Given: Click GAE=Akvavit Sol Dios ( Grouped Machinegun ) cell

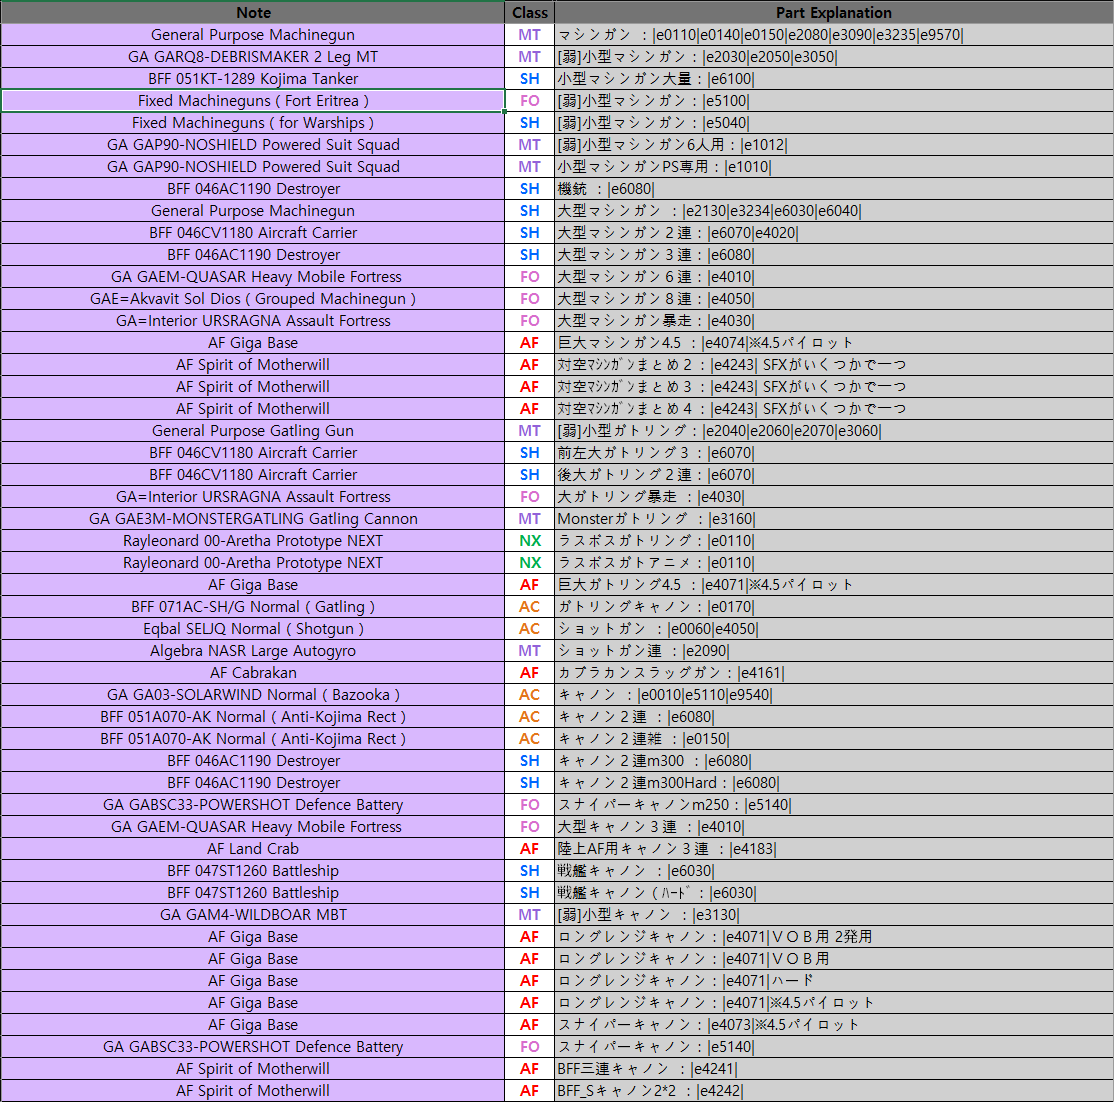Looking at the screenshot, I should tap(253, 299).
